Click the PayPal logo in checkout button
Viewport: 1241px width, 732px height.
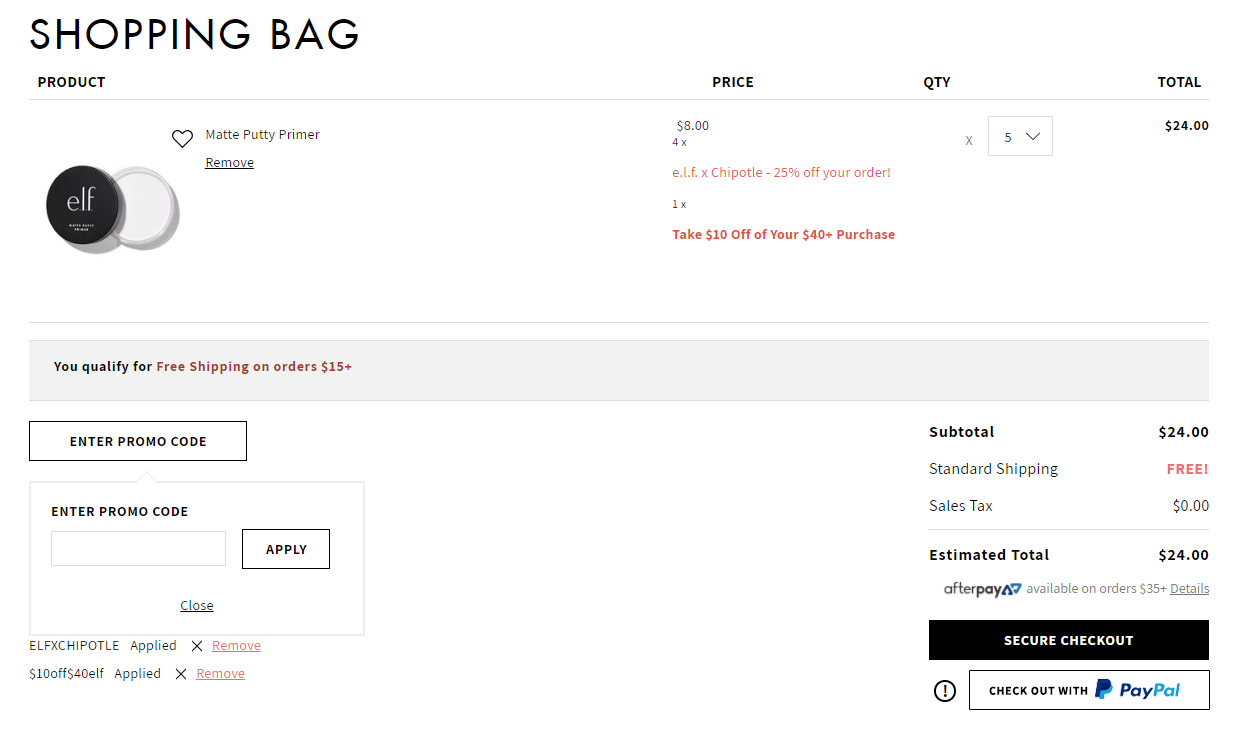pyautogui.click(x=1137, y=690)
